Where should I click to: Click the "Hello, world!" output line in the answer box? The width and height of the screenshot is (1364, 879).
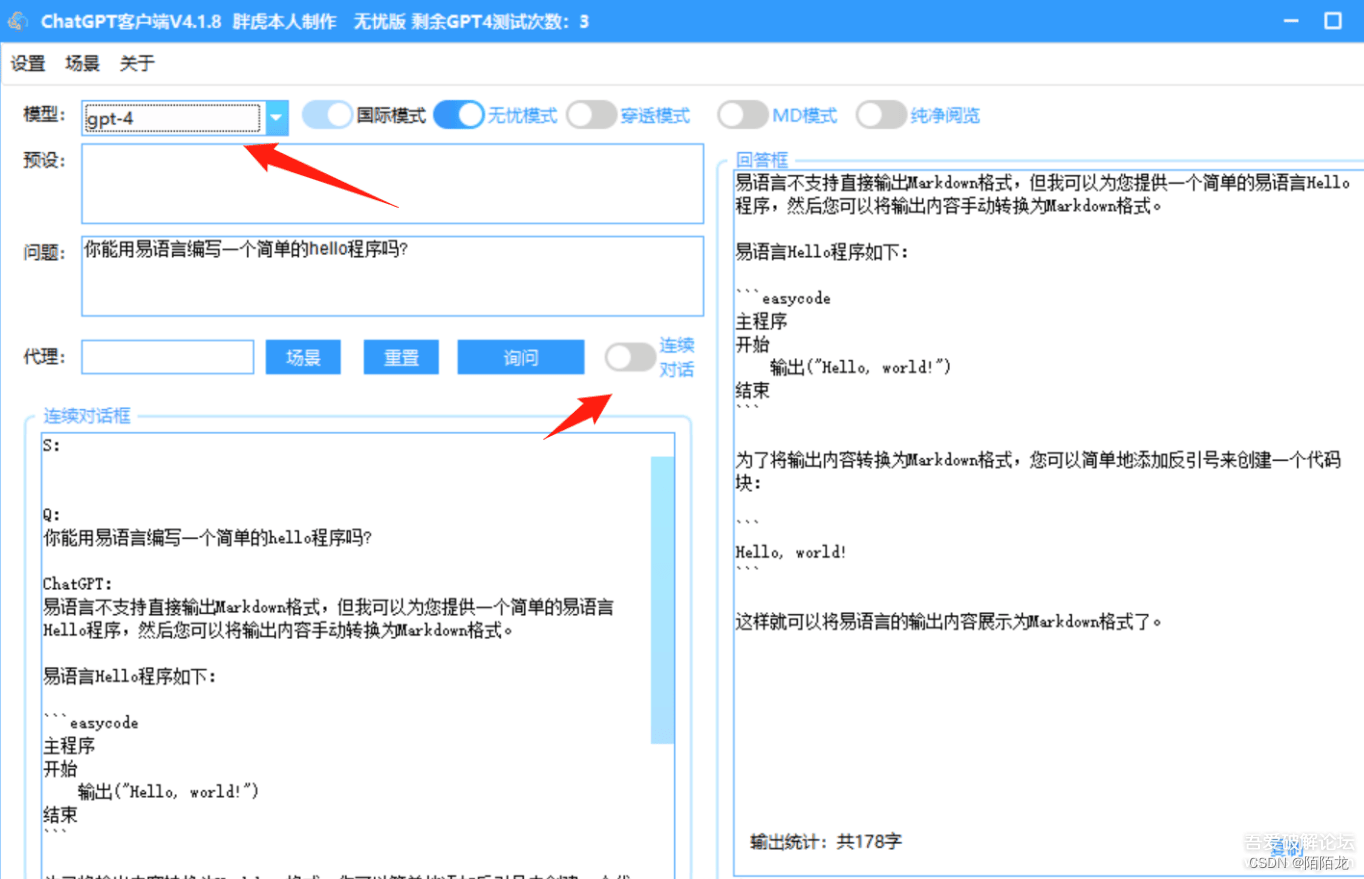click(792, 552)
